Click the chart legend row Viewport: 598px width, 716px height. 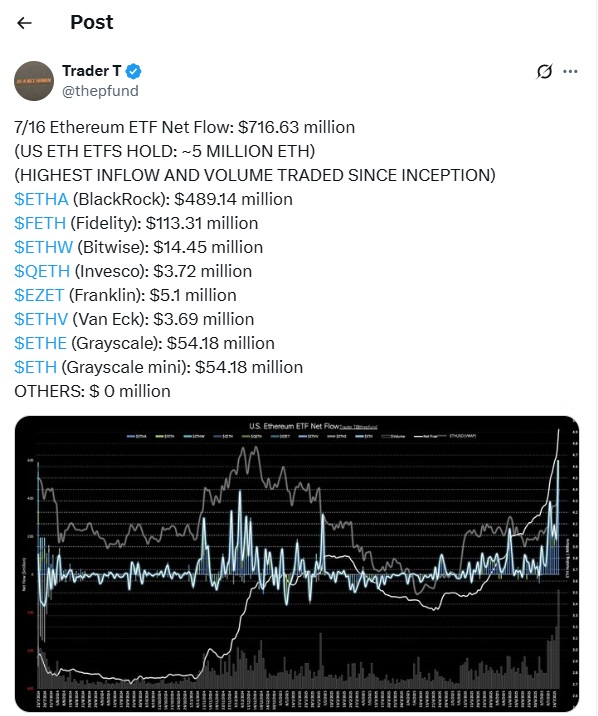point(301,436)
